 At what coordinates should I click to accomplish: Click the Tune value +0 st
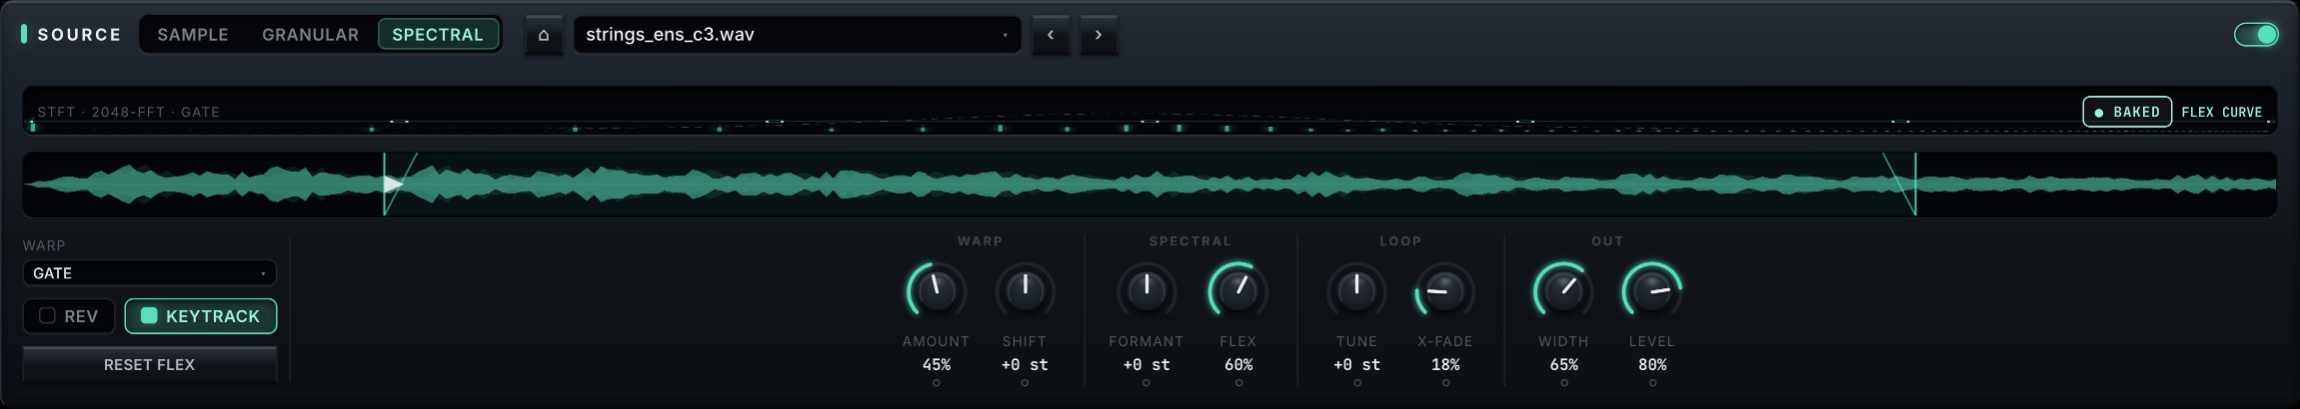[1356, 365]
